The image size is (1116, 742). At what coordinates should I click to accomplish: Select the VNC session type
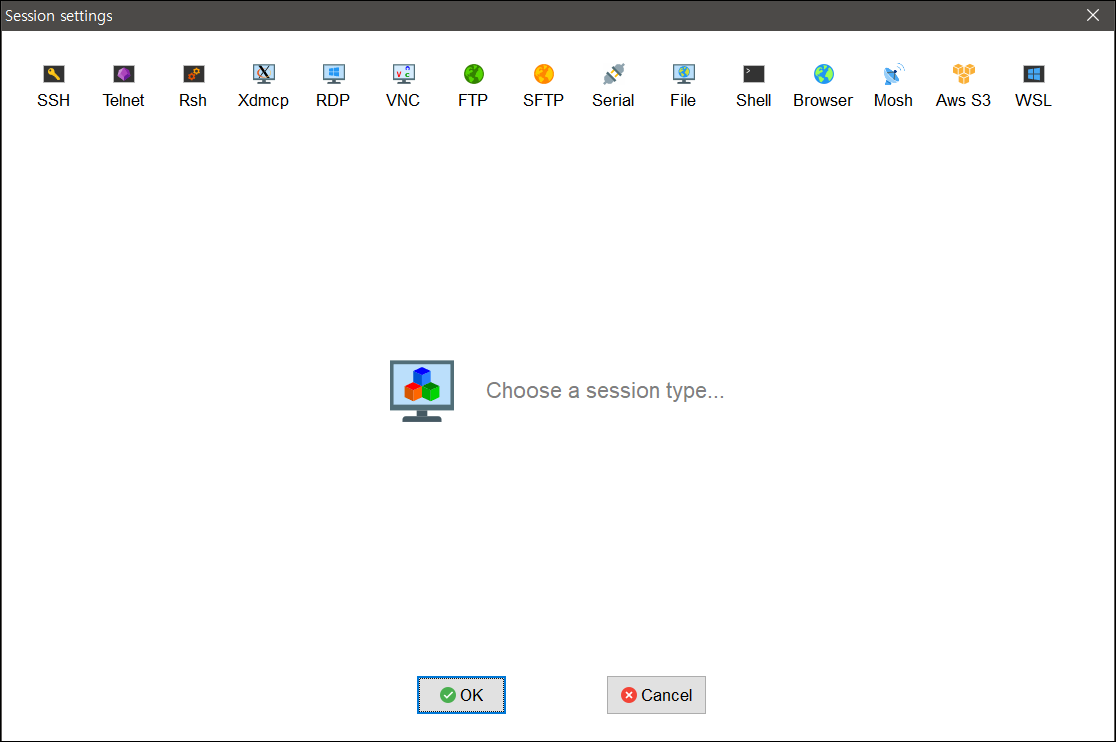pyautogui.click(x=403, y=85)
